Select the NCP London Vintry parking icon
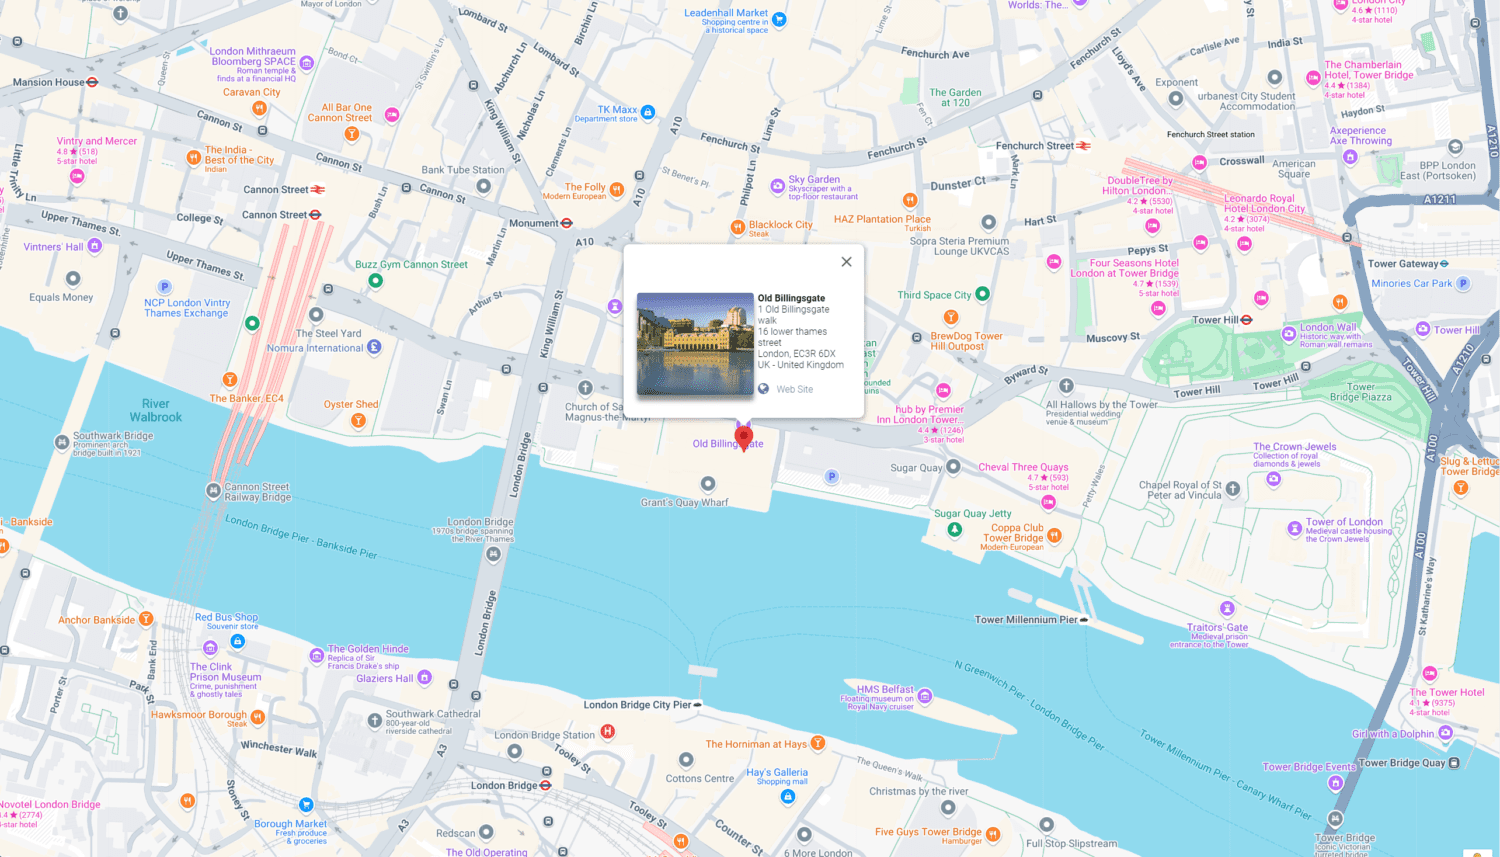 coord(165,287)
